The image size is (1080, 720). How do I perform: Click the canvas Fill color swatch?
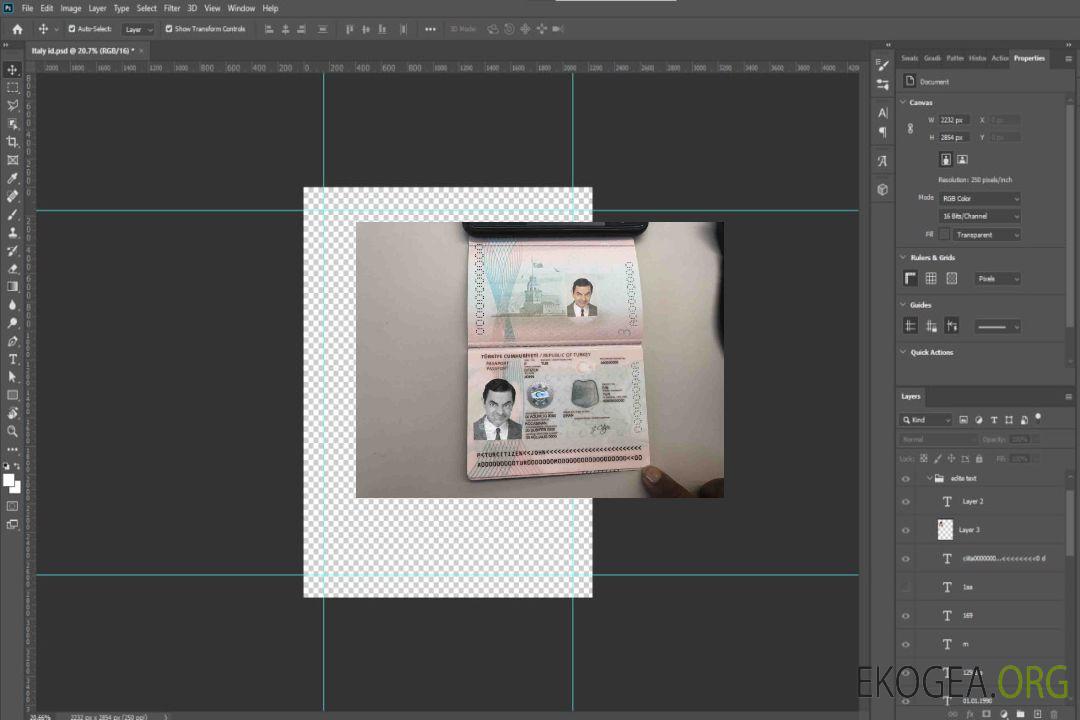coord(944,235)
